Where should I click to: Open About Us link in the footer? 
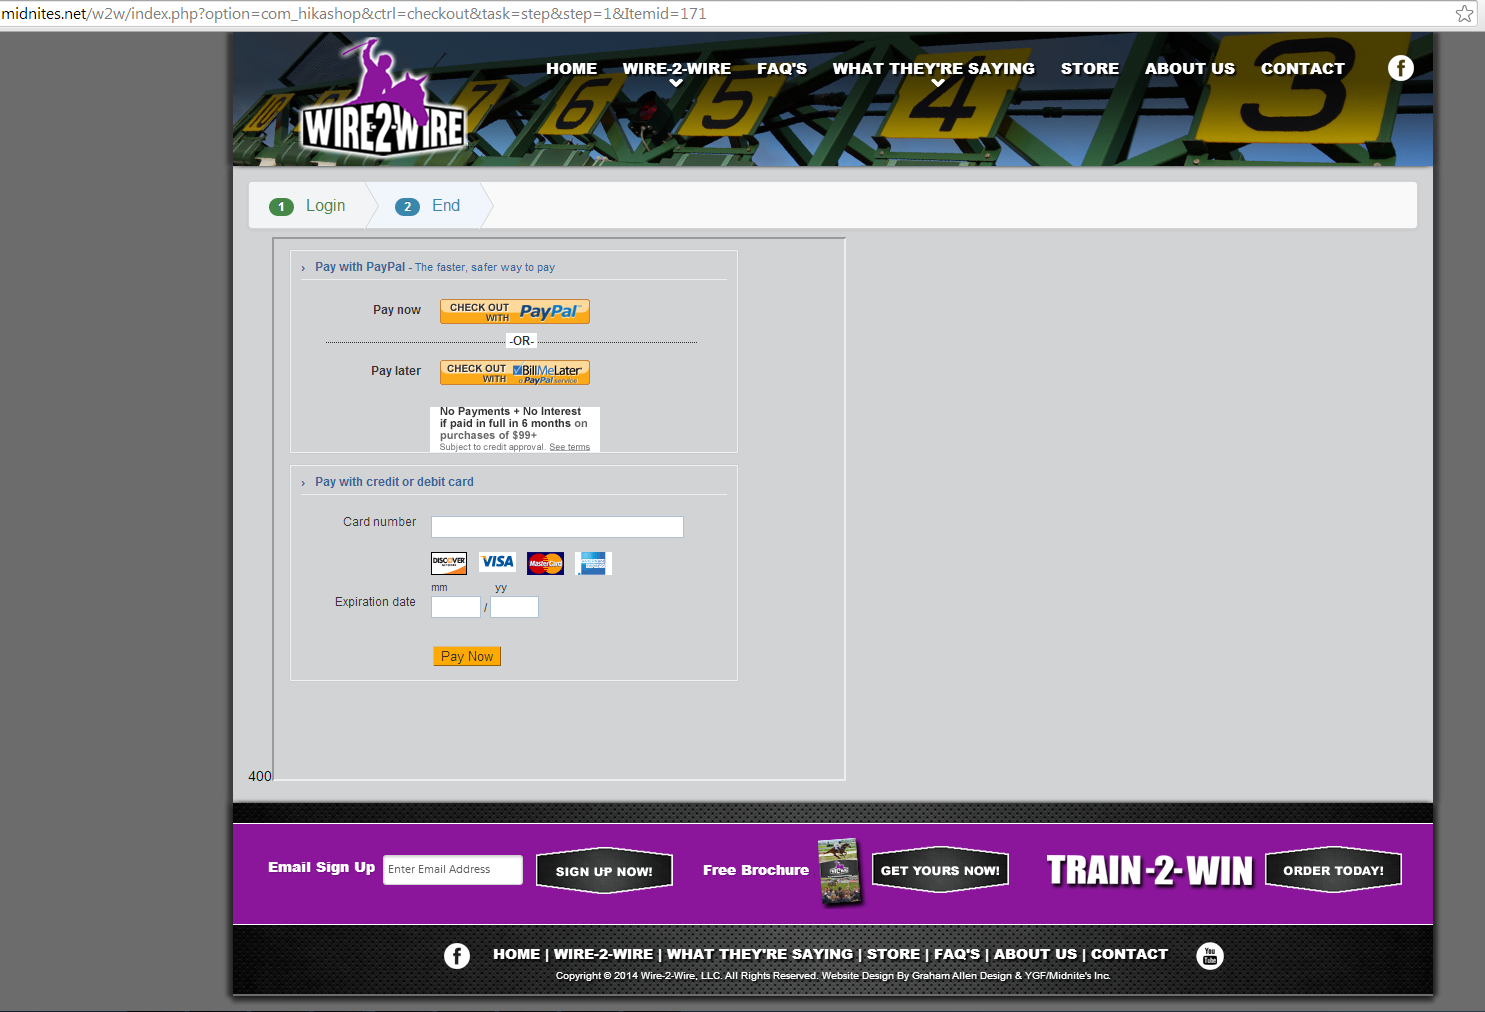(x=1035, y=954)
